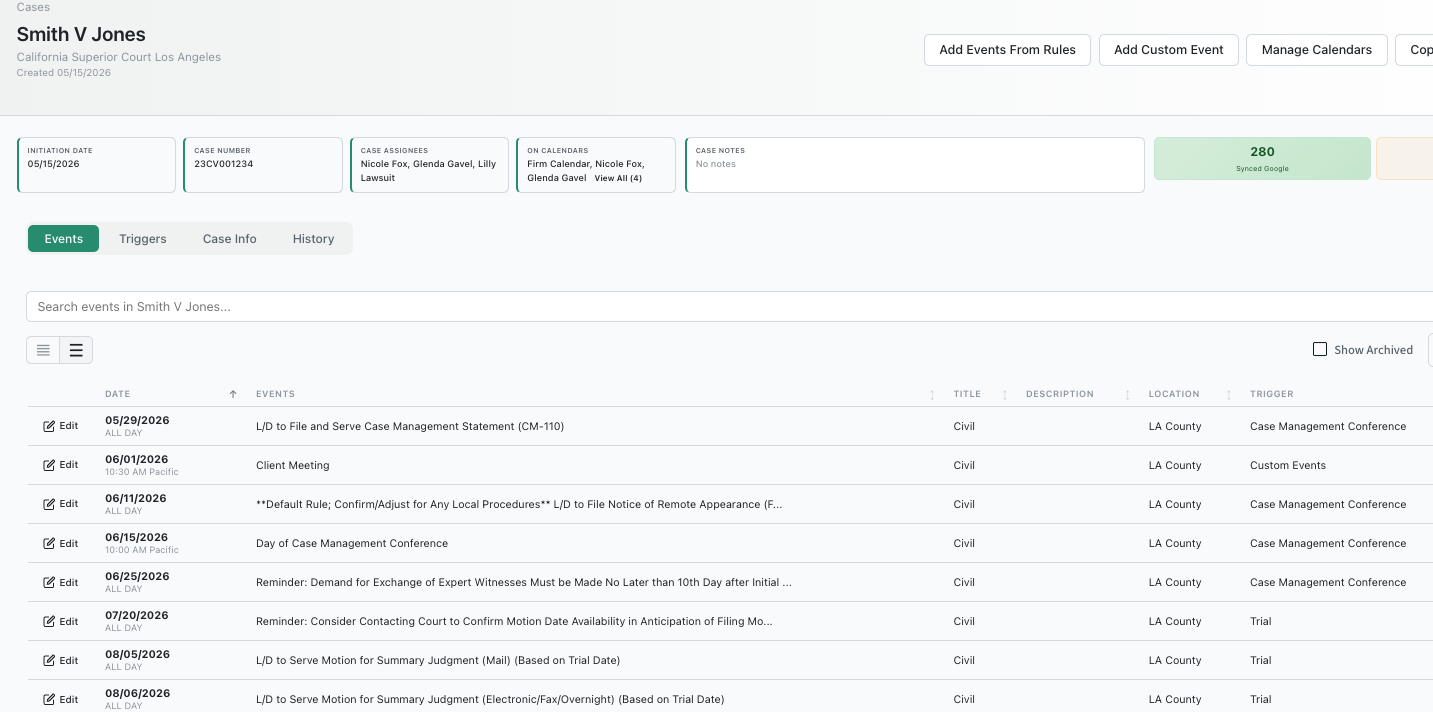Edit the Day of Case Management Conference event

tap(60, 543)
